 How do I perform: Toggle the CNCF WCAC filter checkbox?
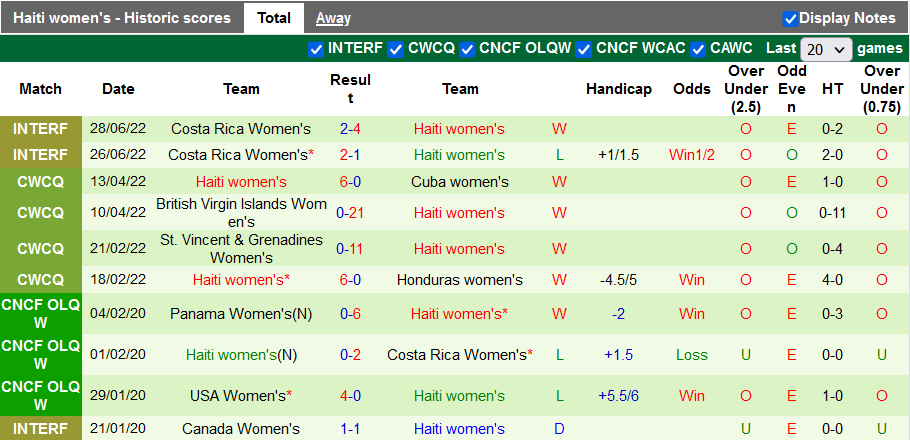pyautogui.click(x=584, y=48)
